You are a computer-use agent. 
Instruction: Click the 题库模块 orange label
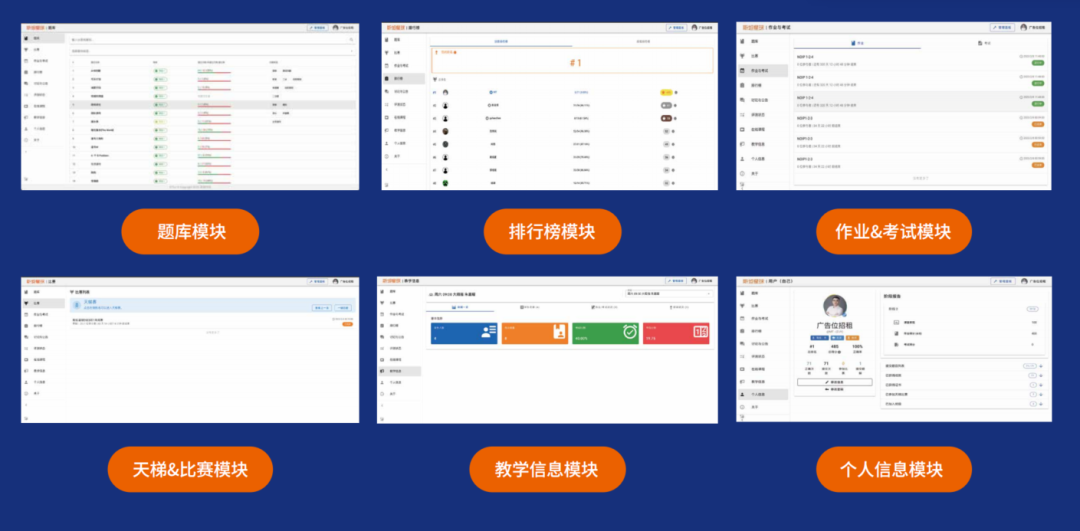(190, 232)
